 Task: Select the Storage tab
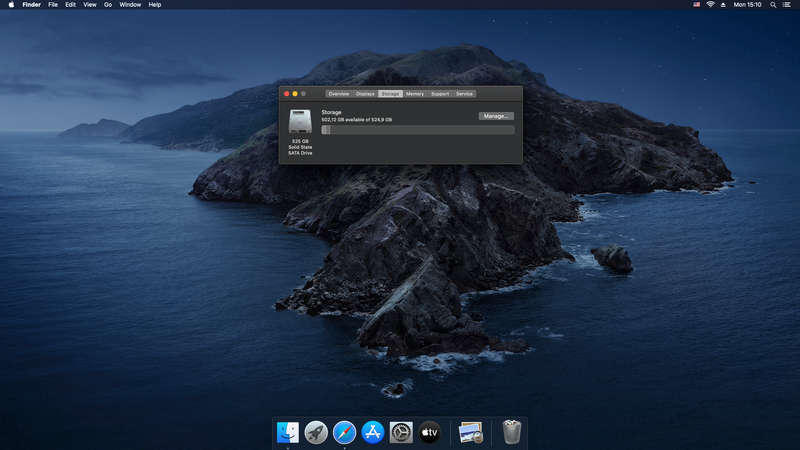(390, 94)
